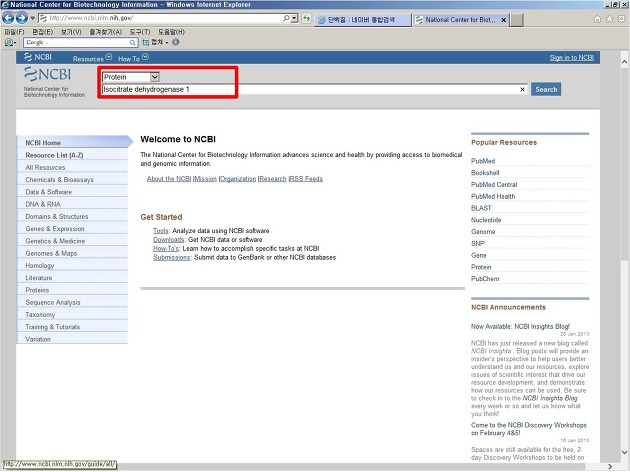
Task: Click the browser Forward arrow button
Action: coord(22,18)
